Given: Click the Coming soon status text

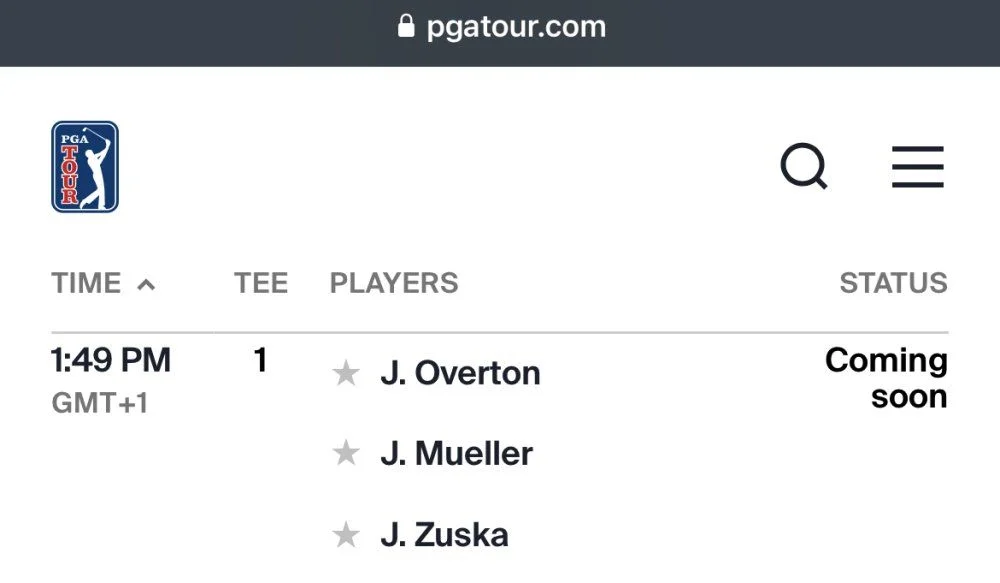Looking at the screenshot, I should (x=886, y=378).
